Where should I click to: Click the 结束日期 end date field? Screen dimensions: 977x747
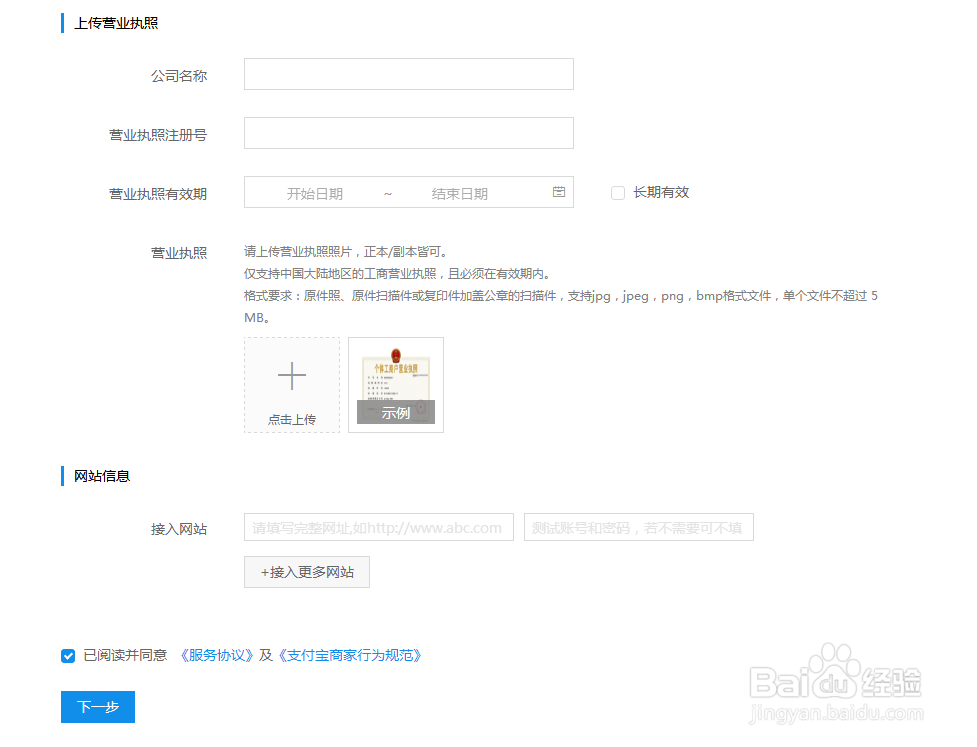click(460, 192)
